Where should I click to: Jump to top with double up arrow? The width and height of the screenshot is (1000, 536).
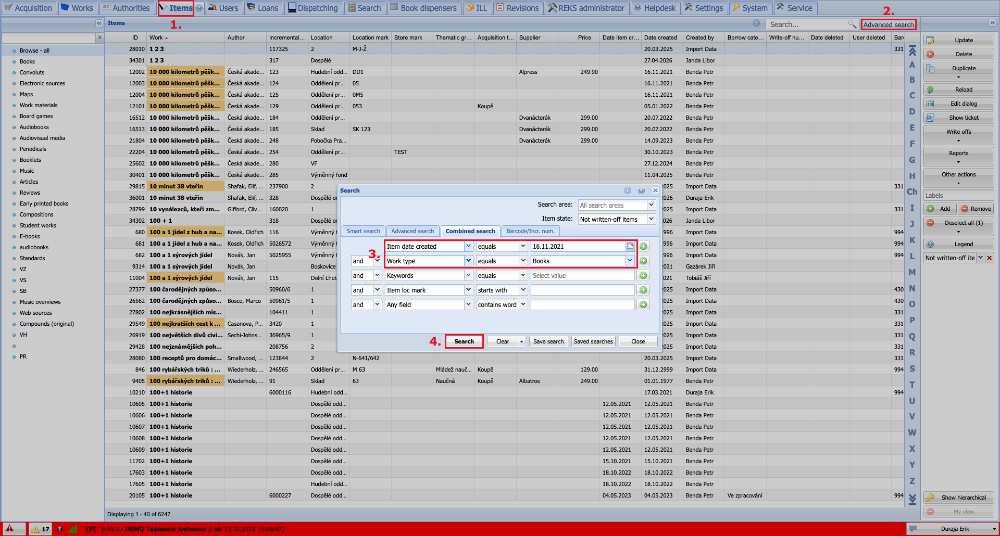(912, 51)
